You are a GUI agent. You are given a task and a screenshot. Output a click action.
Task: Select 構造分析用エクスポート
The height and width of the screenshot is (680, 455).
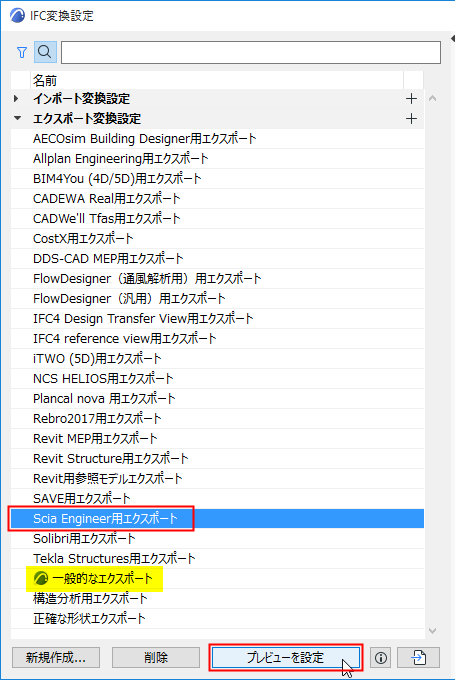click(217, 598)
